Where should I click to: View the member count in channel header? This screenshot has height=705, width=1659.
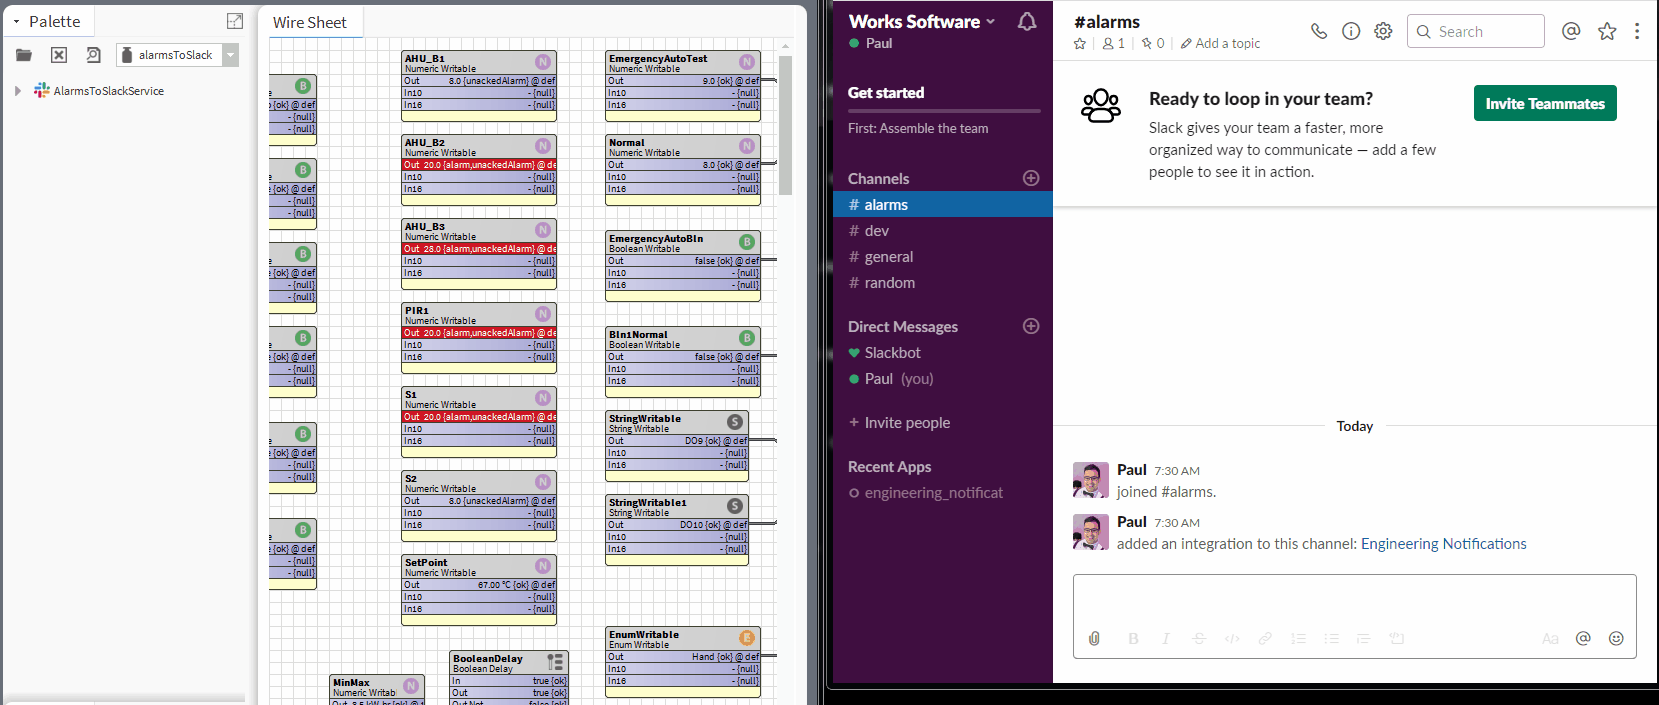click(x=1114, y=43)
